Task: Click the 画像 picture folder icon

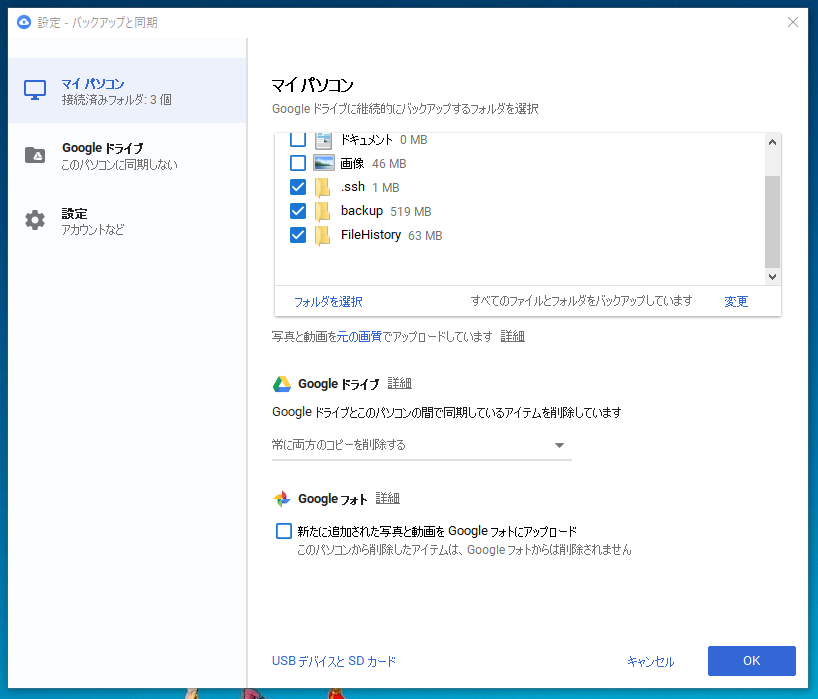Action: click(x=323, y=163)
